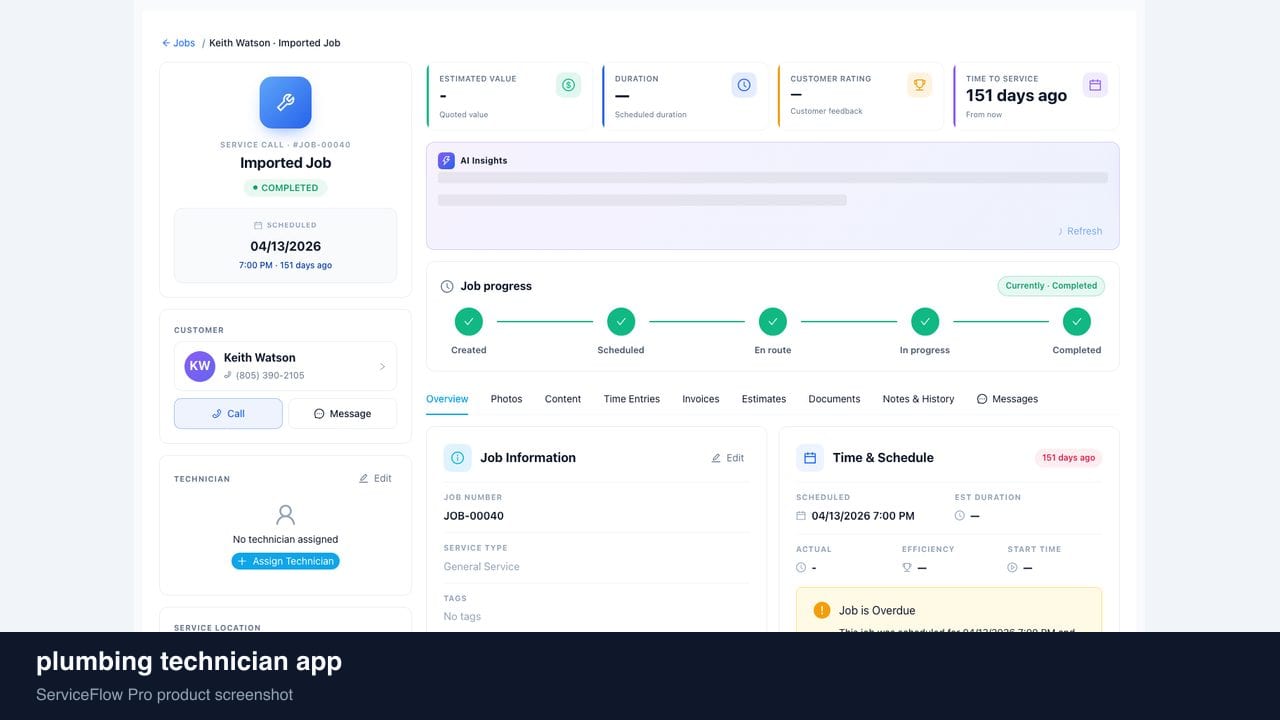Viewport: 1280px width, 720px height.
Task: Click the blue wrench job icon
Action: [285, 103]
